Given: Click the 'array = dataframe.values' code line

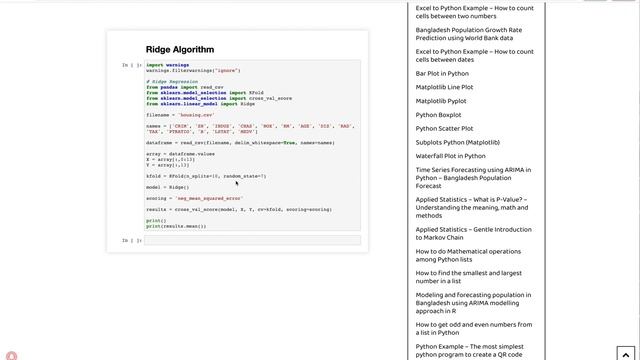Looking at the screenshot, I should (x=180, y=154).
